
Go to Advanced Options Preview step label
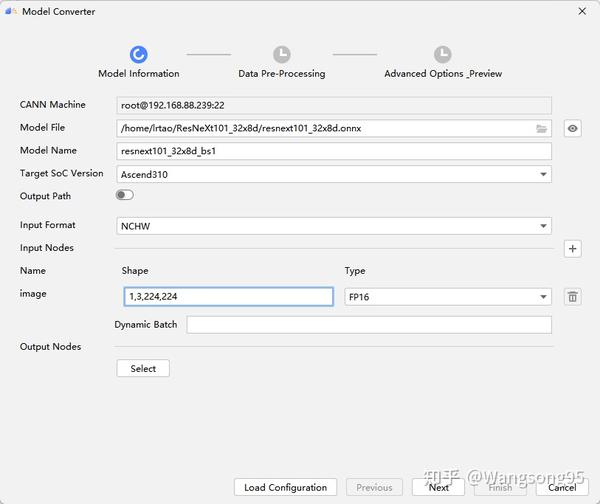click(x=443, y=73)
